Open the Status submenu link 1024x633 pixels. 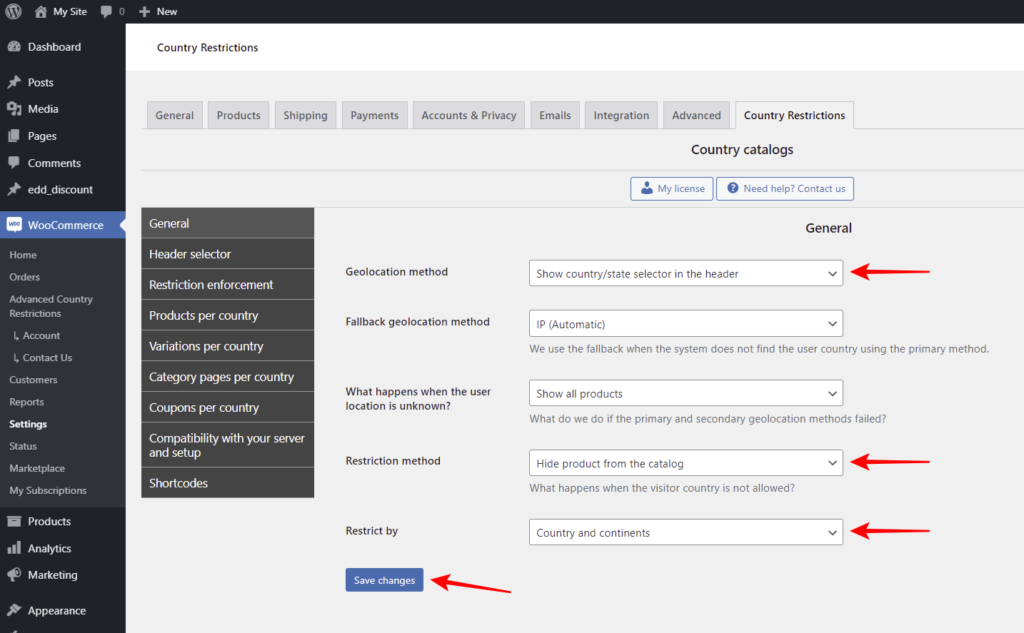point(23,446)
